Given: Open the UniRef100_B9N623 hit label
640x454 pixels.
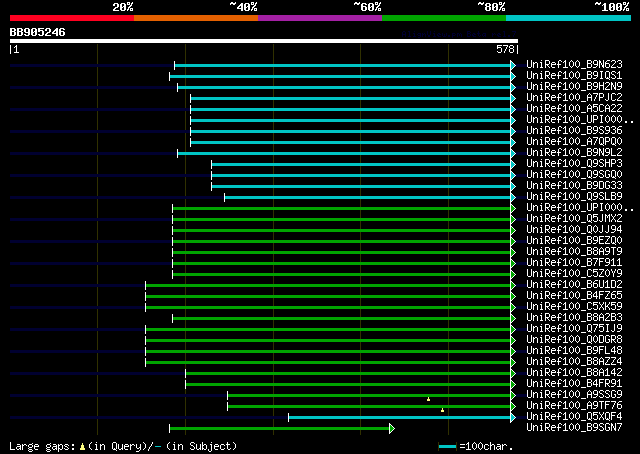Looking at the screenshot, I should click(574, 65).
